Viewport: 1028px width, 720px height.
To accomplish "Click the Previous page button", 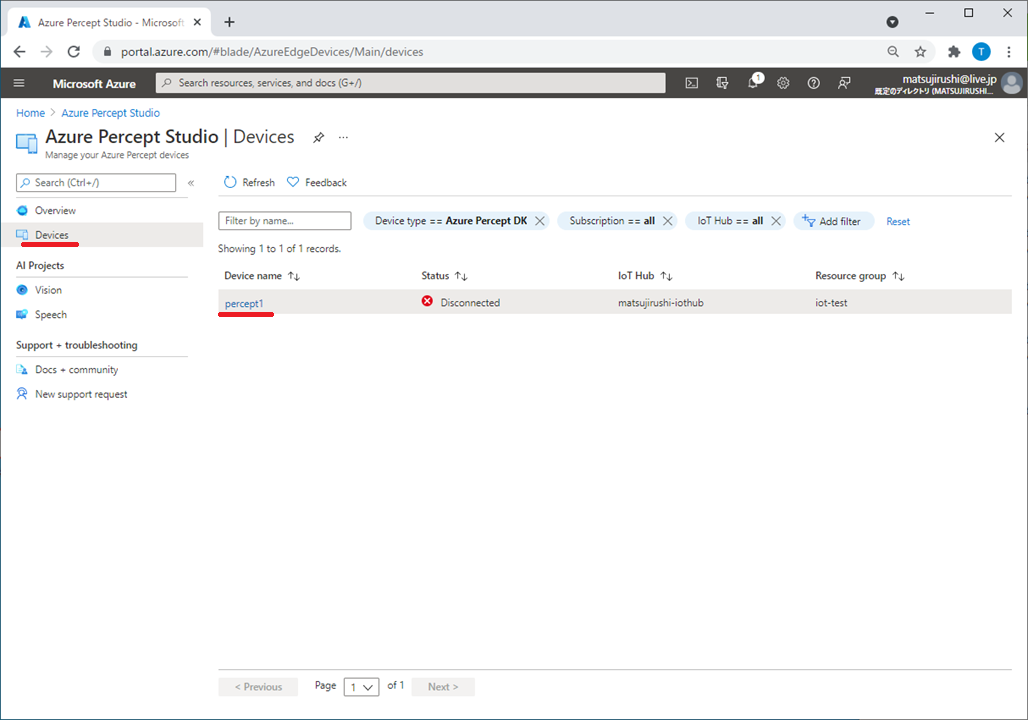I will (258, 687).
